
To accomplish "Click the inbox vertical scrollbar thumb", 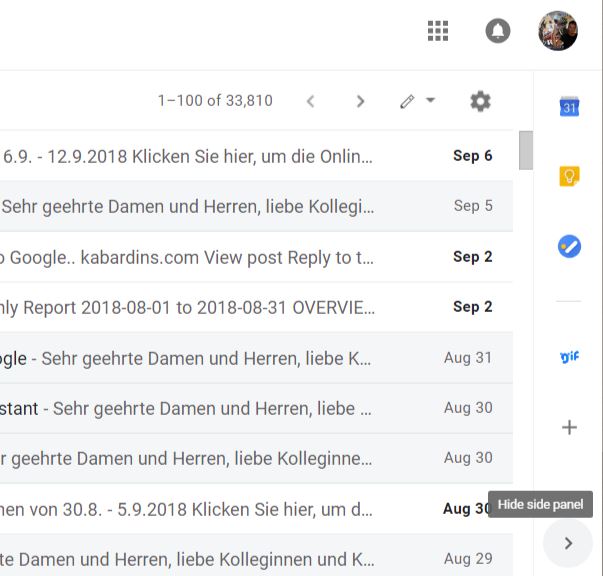I will point(525,150).
